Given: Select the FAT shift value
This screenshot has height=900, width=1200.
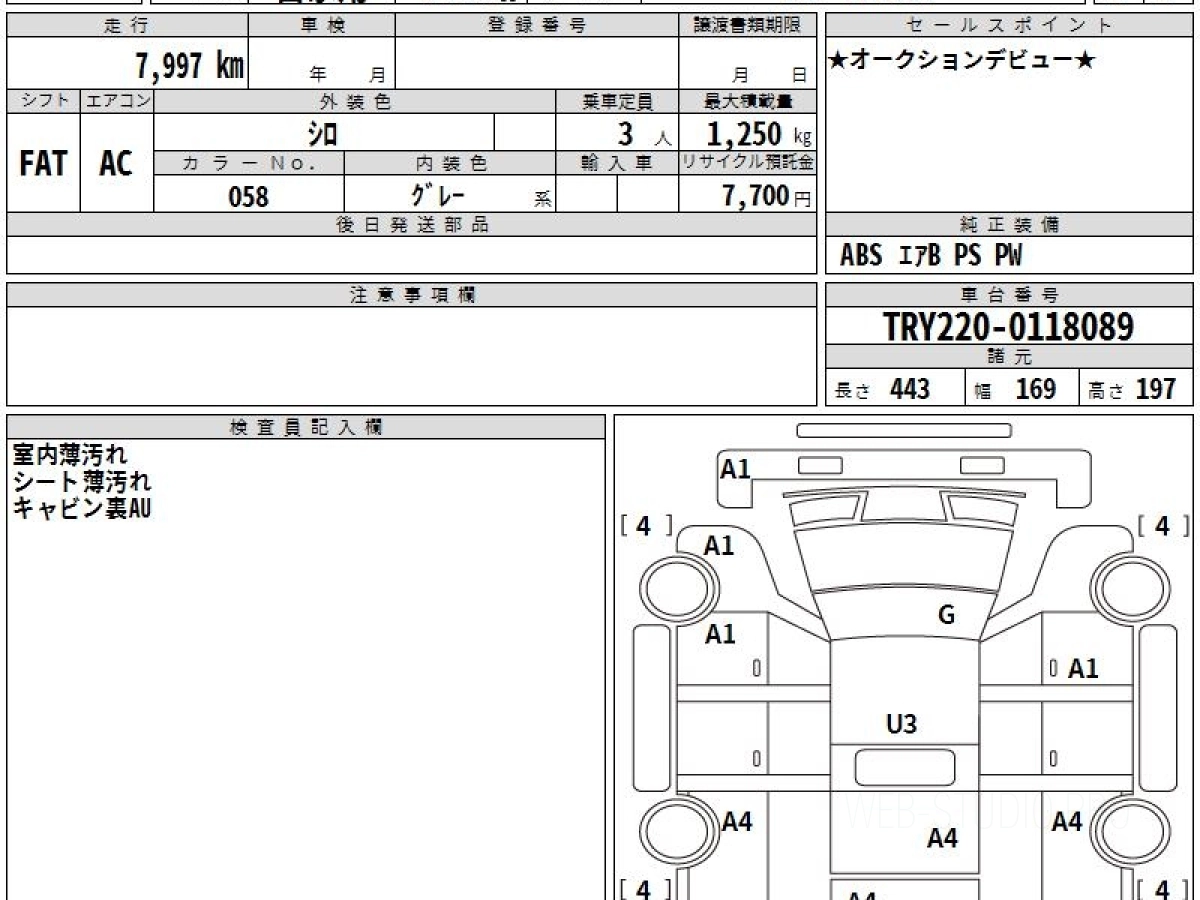Looking at the screenshot, I should (x=43, y=163).
